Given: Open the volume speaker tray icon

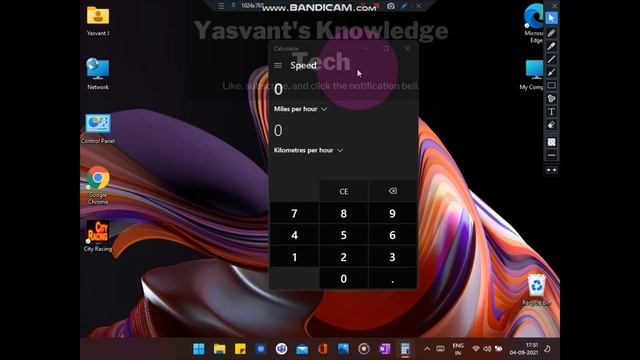Looking at the screenshot, I should (487, 349).
